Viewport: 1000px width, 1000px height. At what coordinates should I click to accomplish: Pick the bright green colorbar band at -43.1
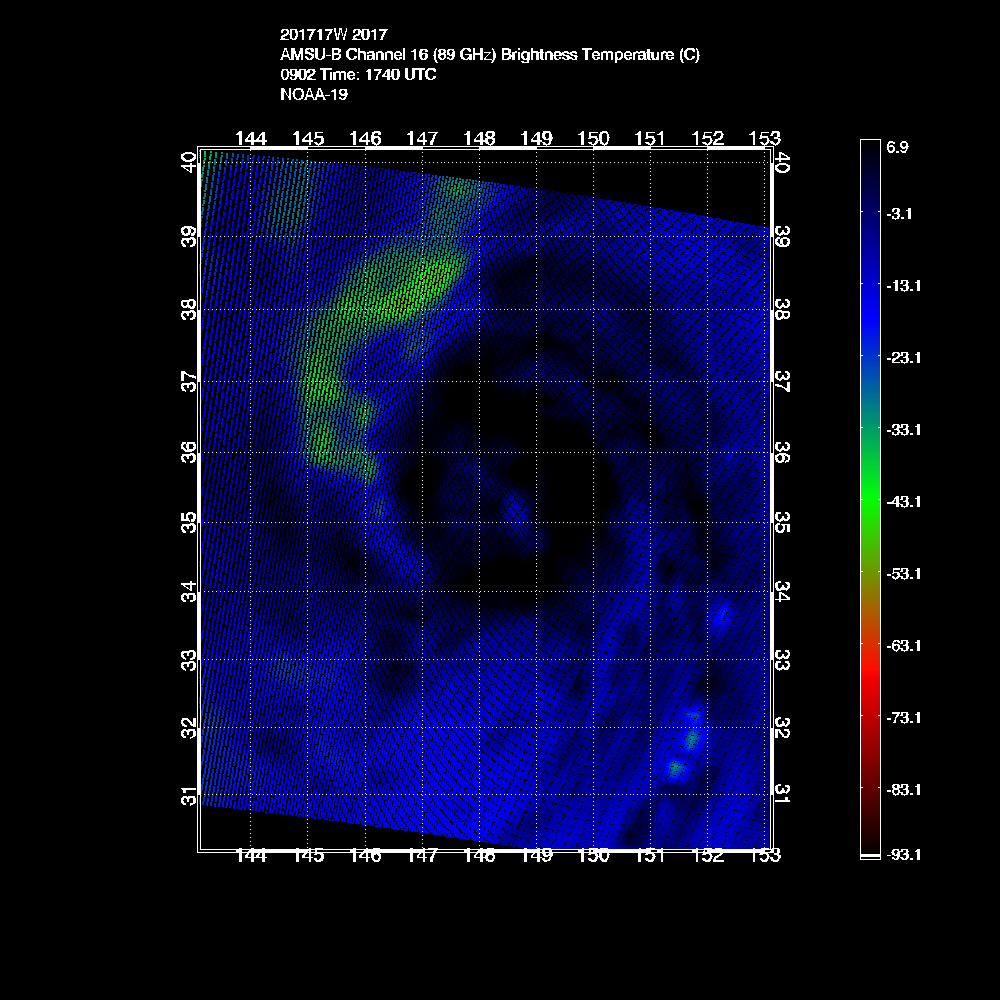click(869, 500)
